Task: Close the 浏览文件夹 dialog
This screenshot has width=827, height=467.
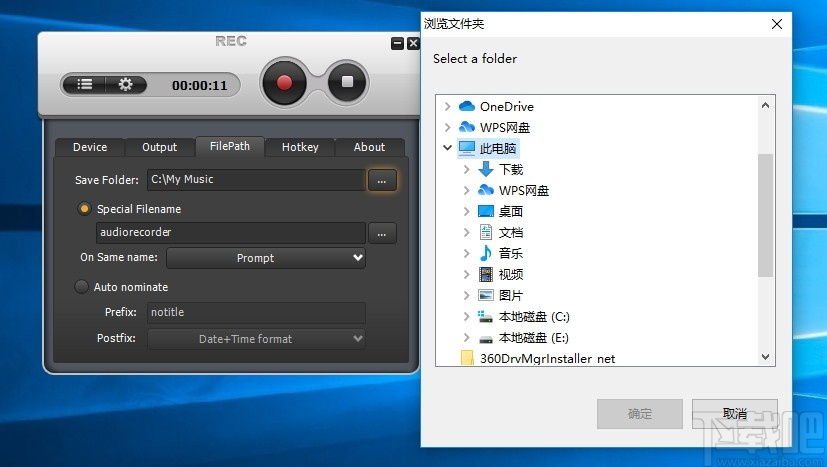Action: (777, 24)
